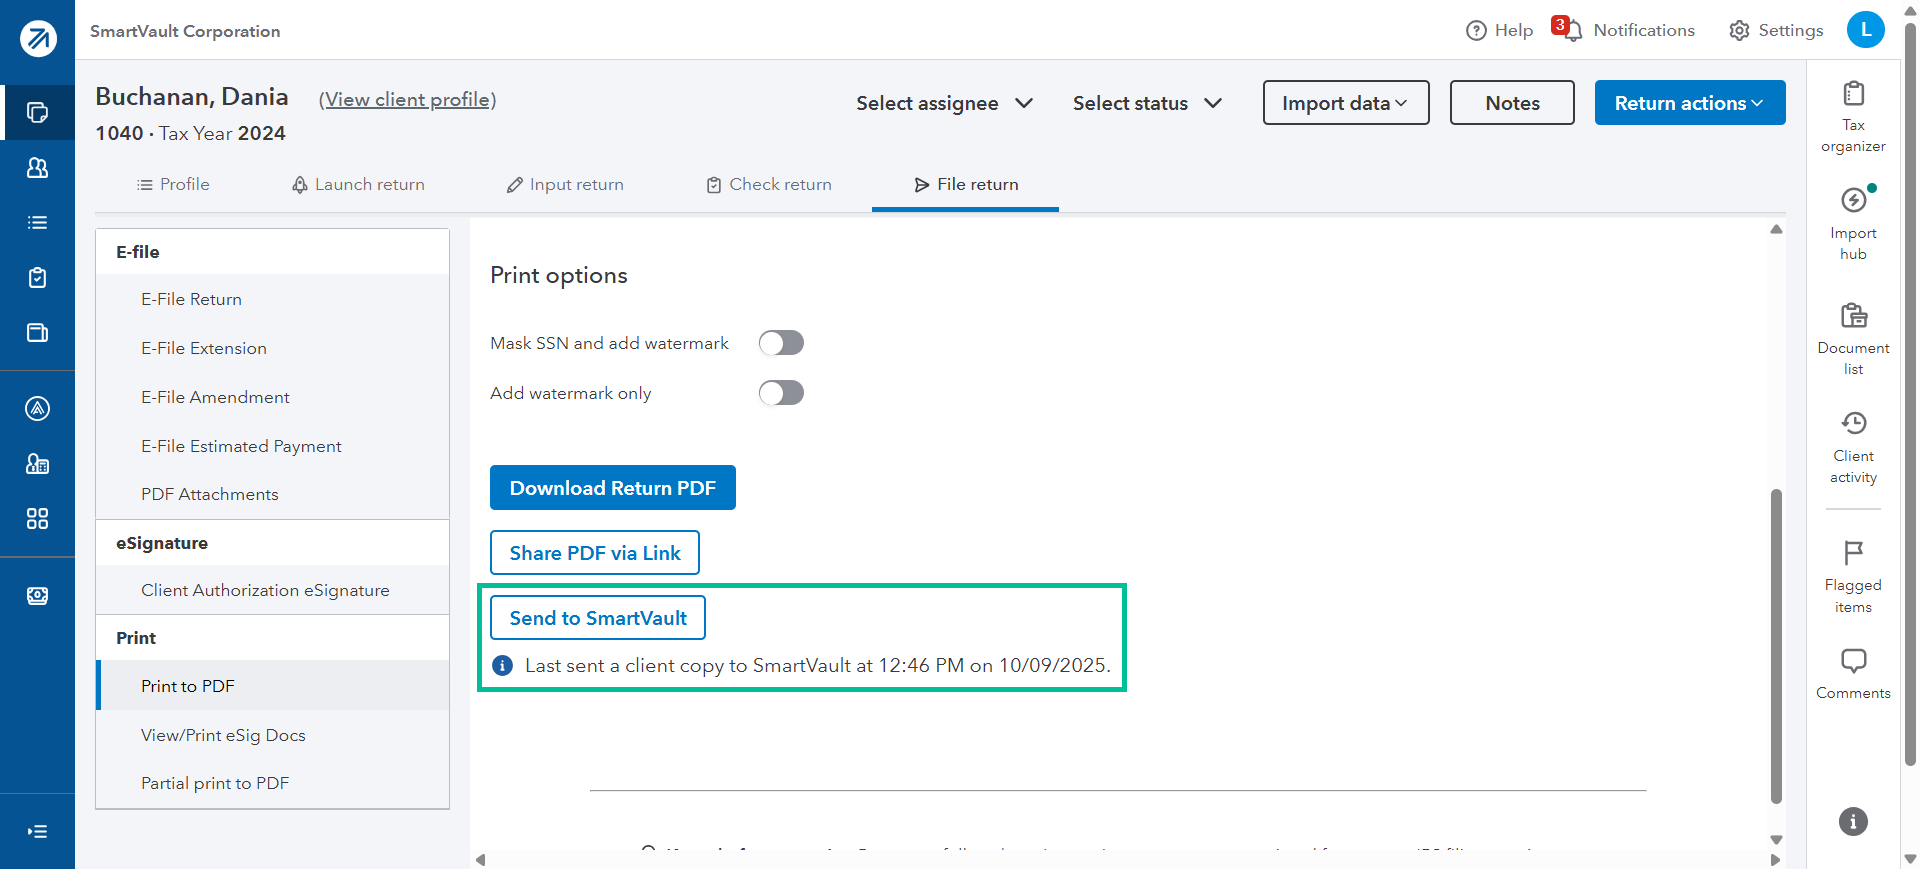This screenshot has height=869, width=1920.
Task: Click the Notifications bell icon
Action: click(x=1571, y=31)
